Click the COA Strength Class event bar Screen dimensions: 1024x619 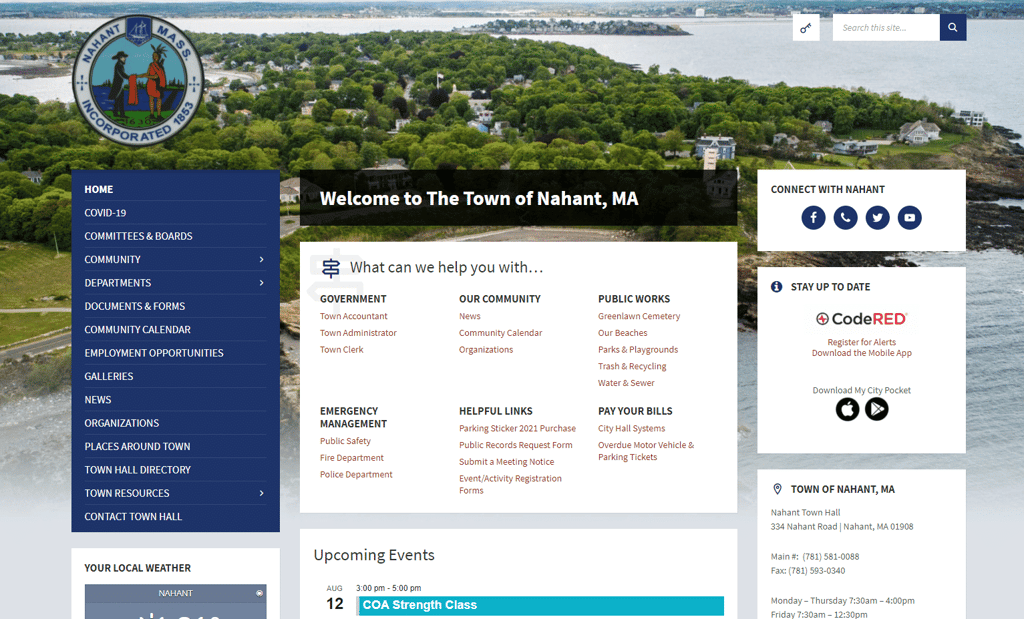click(x=540, y=605)
